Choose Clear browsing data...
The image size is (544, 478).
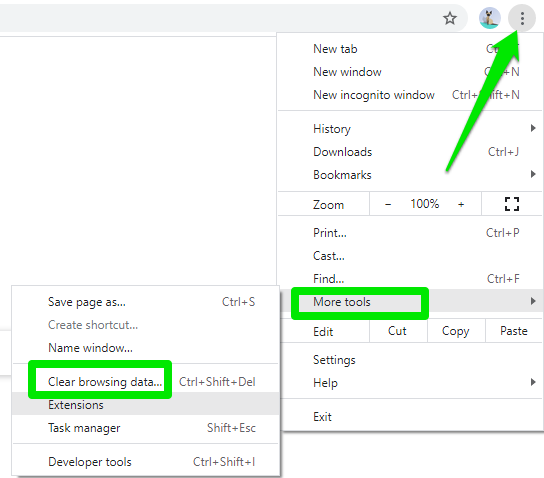point(146,382)
